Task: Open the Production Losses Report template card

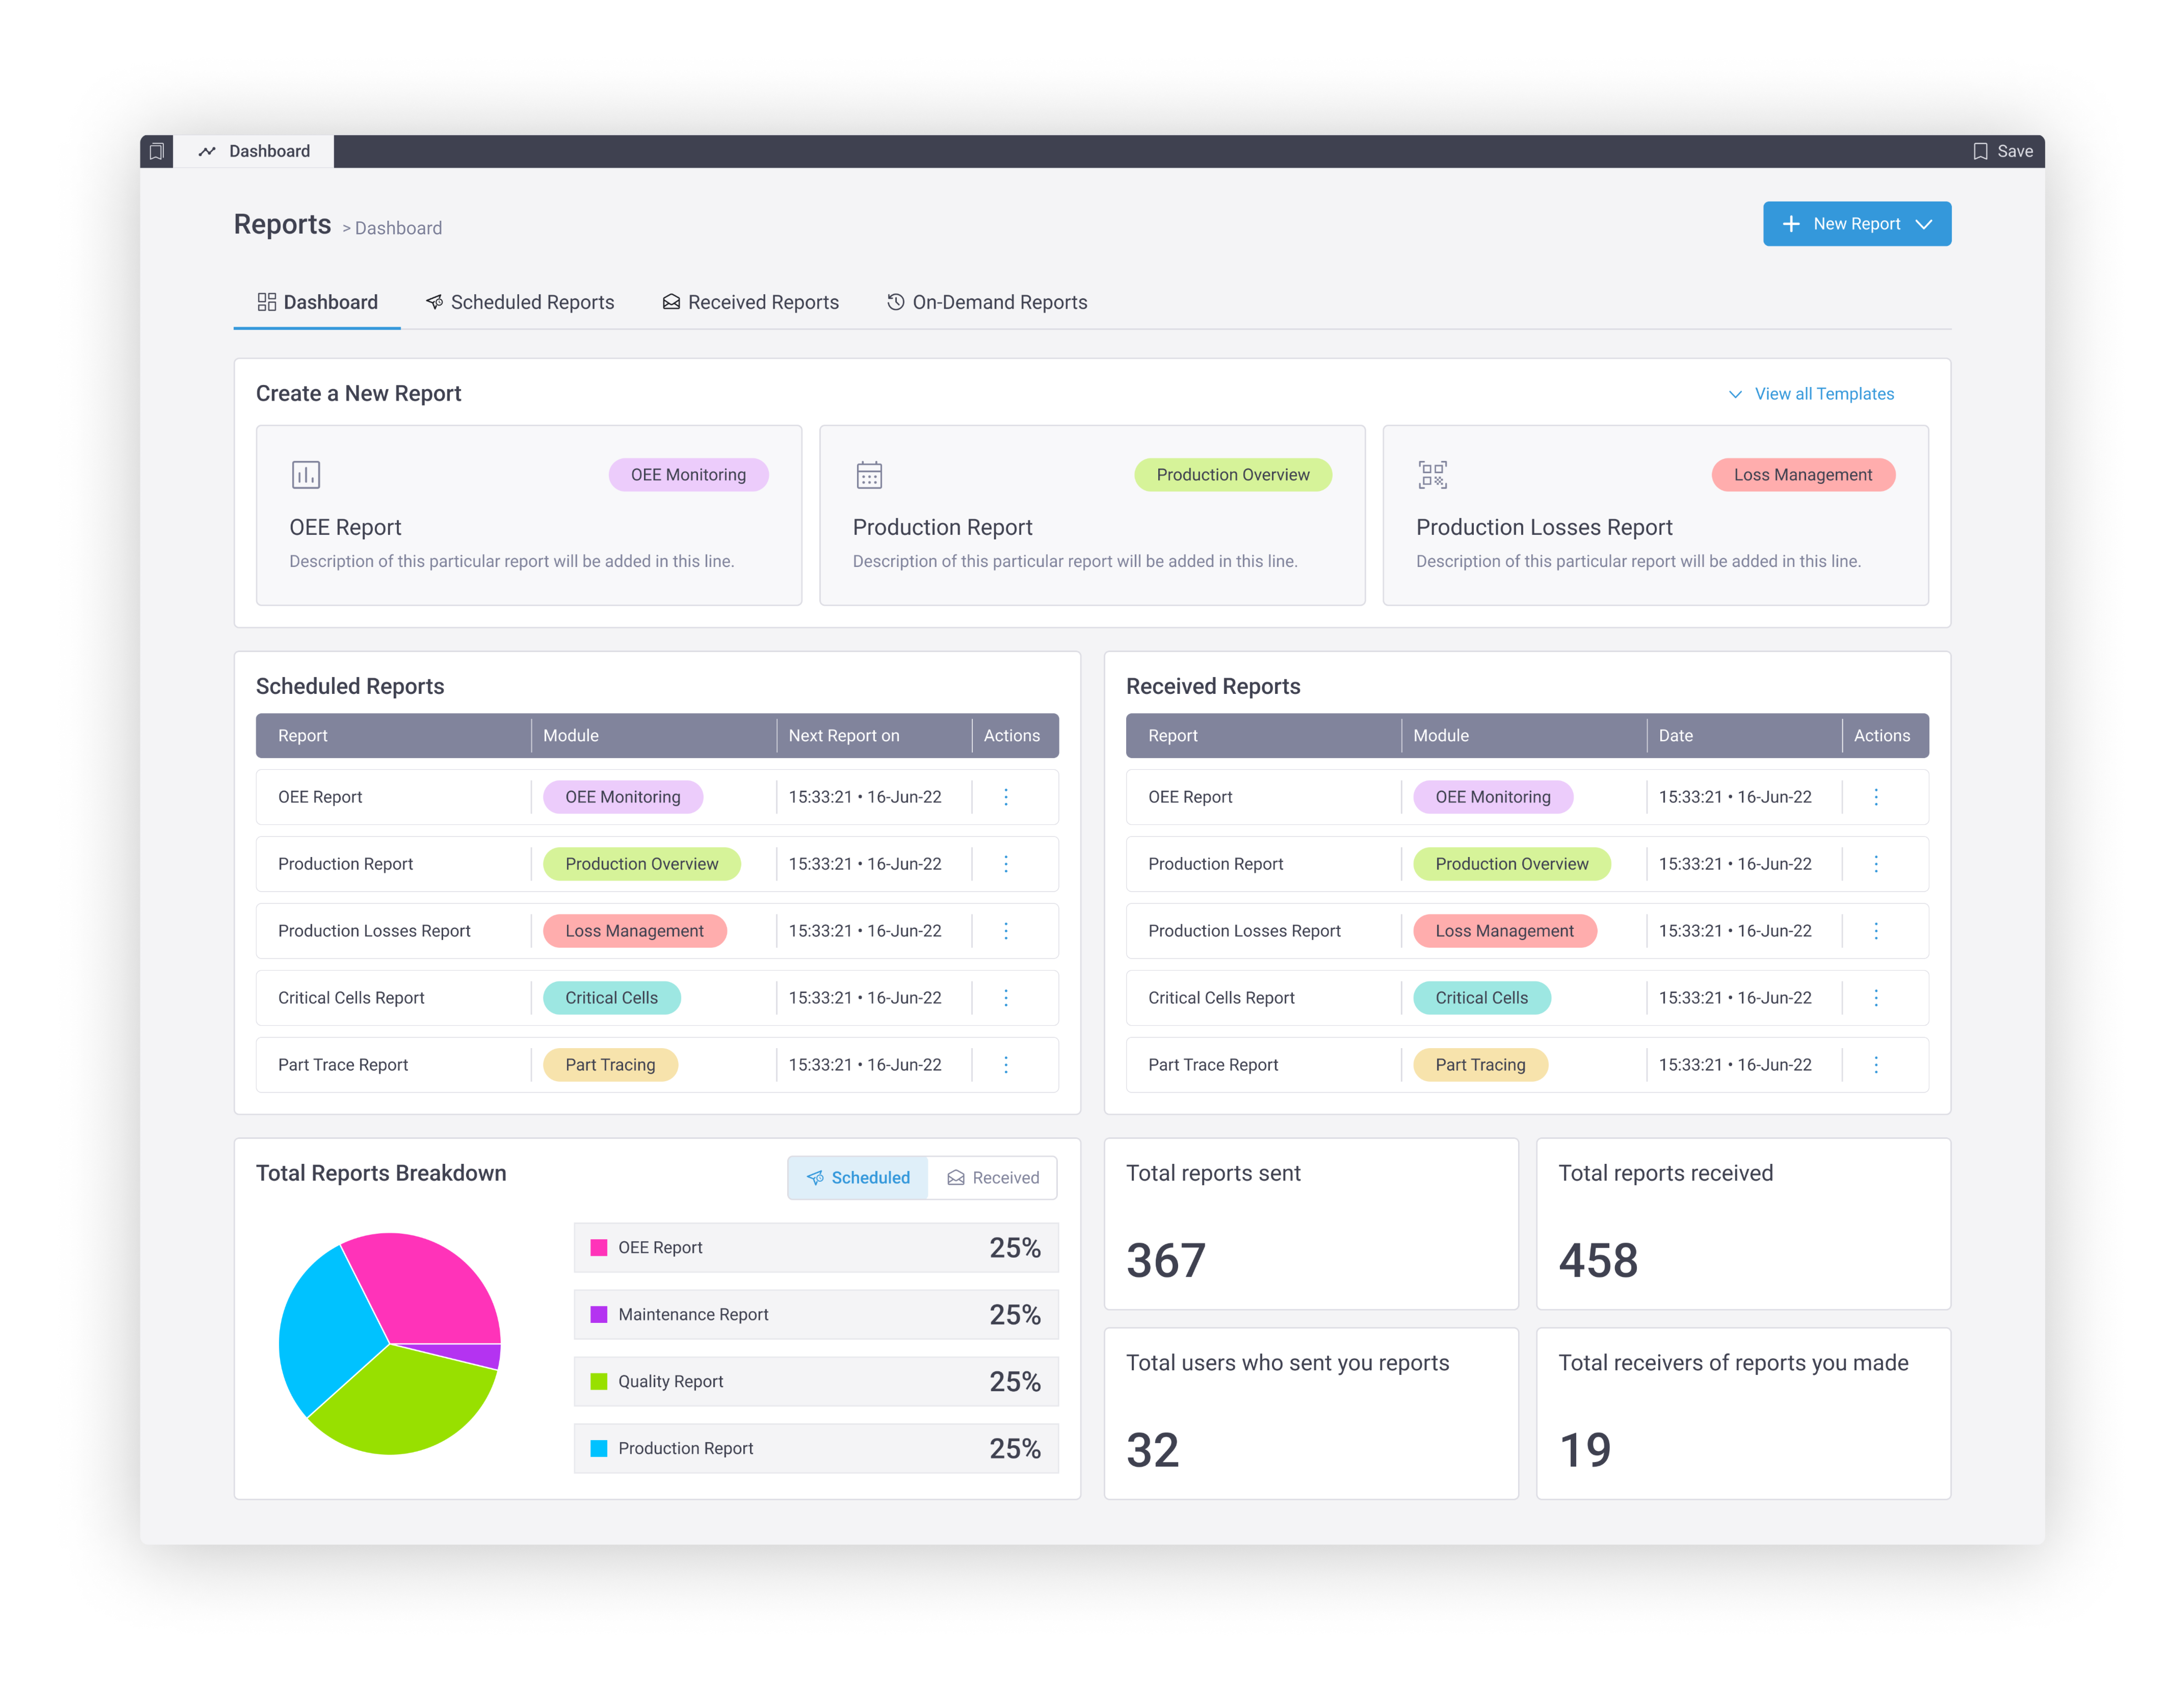Action: pos(1656,515)
